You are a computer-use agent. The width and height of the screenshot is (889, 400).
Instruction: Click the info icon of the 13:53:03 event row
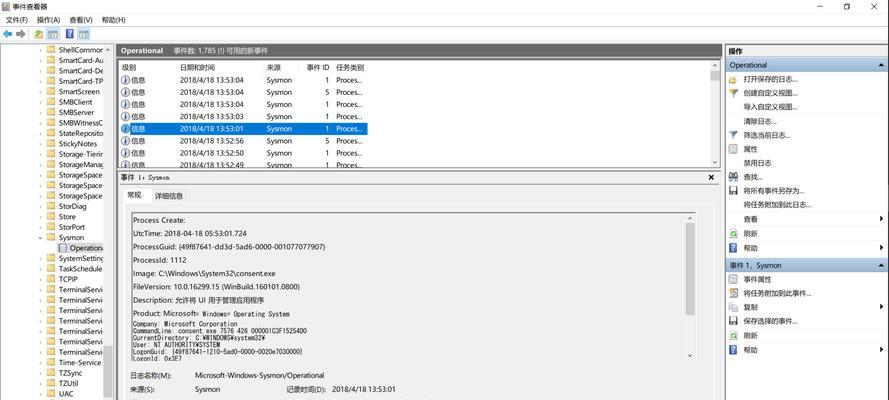point(125,117)
